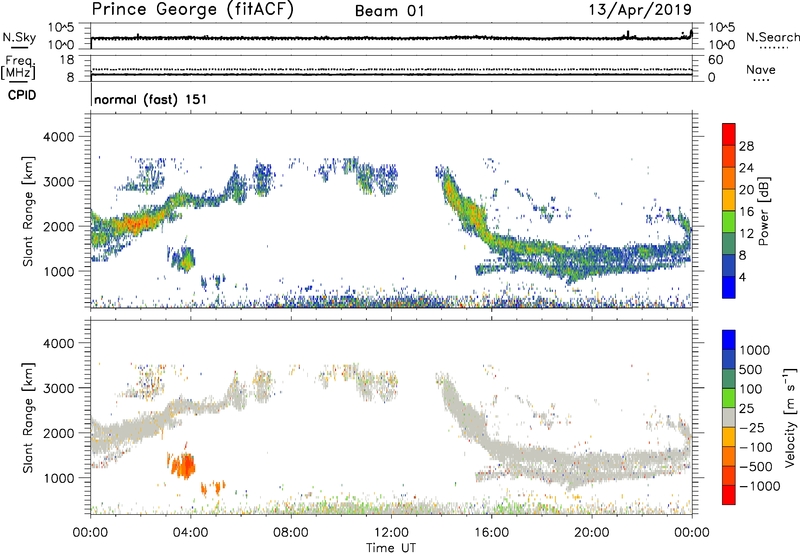Click the 'CPID' row label
Image resolution: width=800 pixels, height=554 pixels.
22,95
